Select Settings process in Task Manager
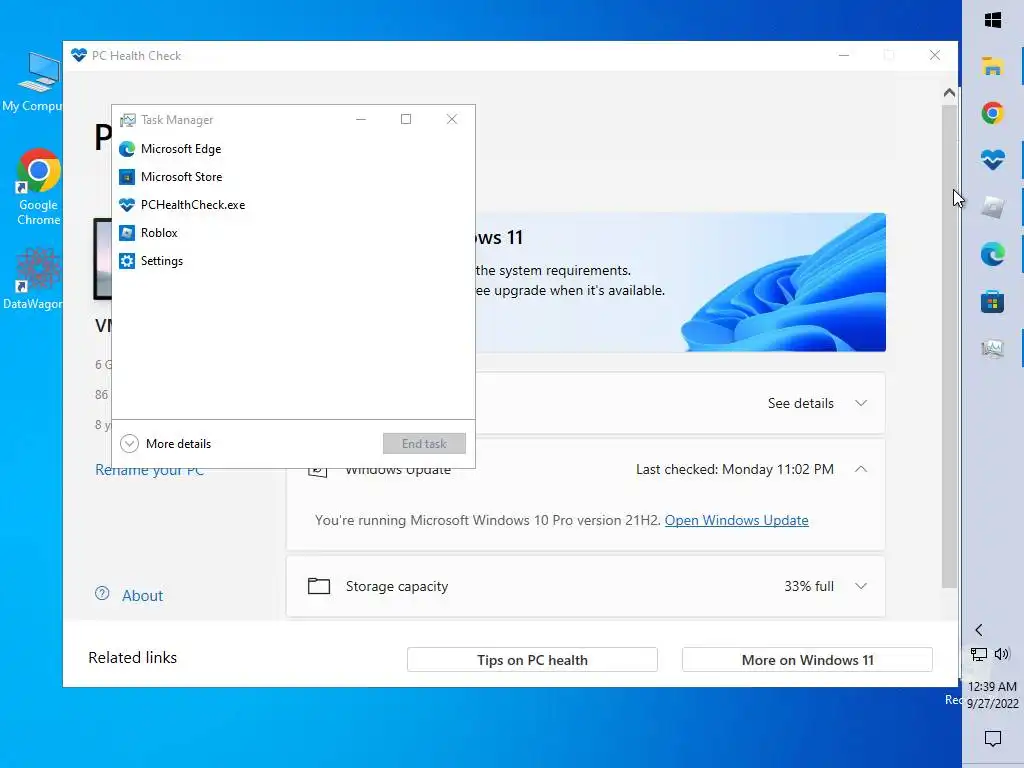 coord(293,261)
